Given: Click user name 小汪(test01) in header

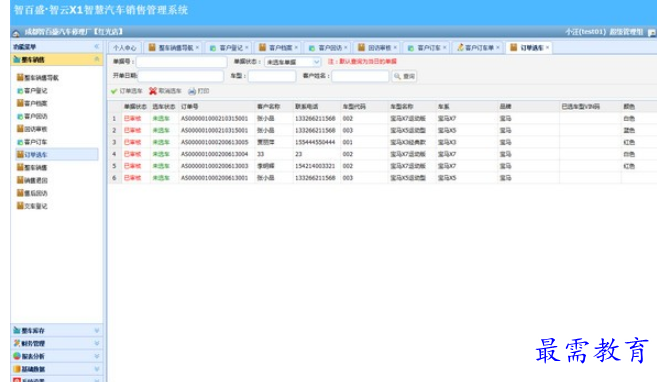Looking at the screenshot, I should tap(585, 32).
